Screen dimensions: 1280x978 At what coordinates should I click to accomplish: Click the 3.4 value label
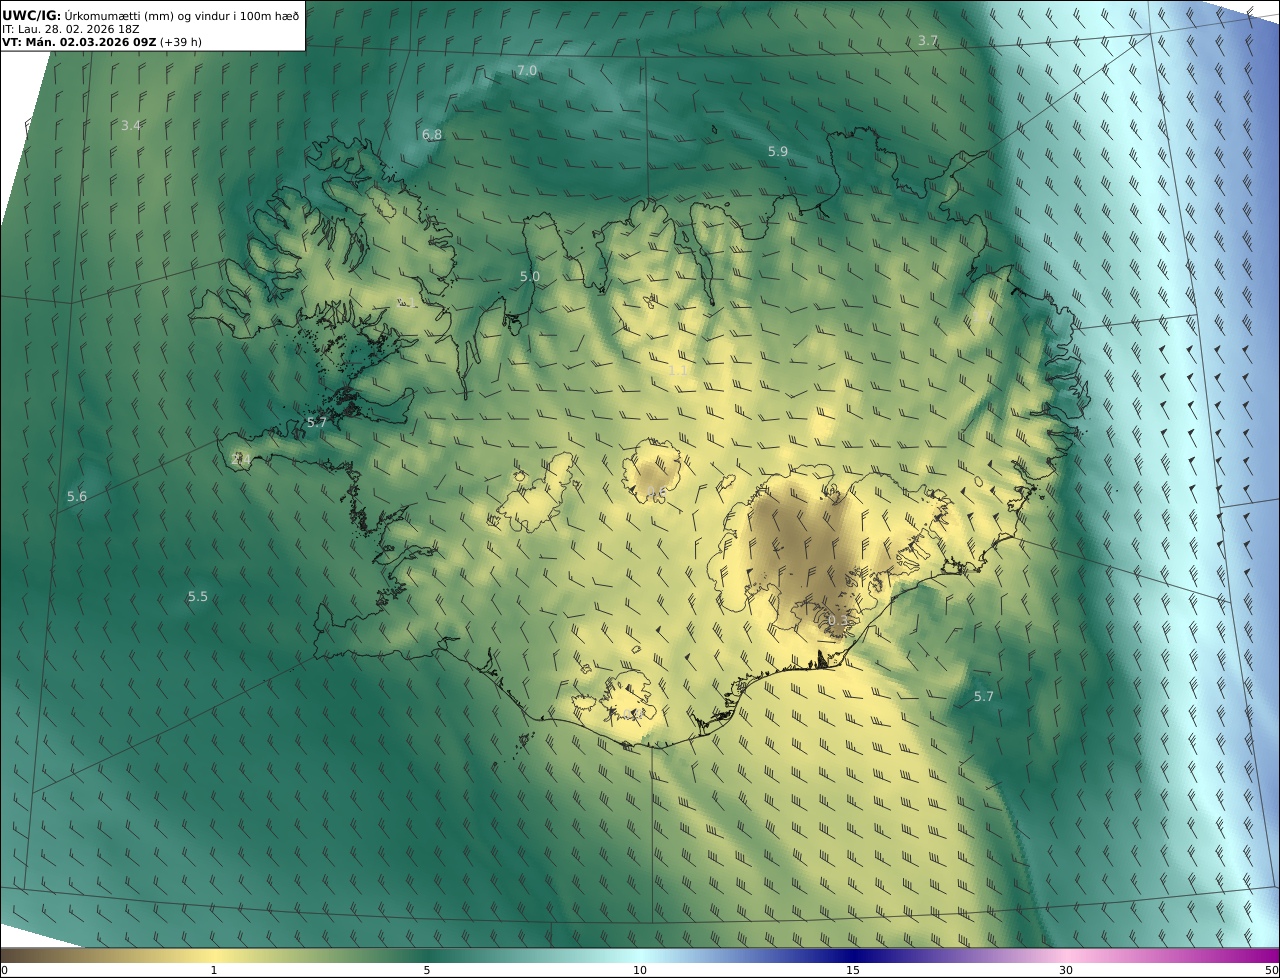(x=131, y=125)
